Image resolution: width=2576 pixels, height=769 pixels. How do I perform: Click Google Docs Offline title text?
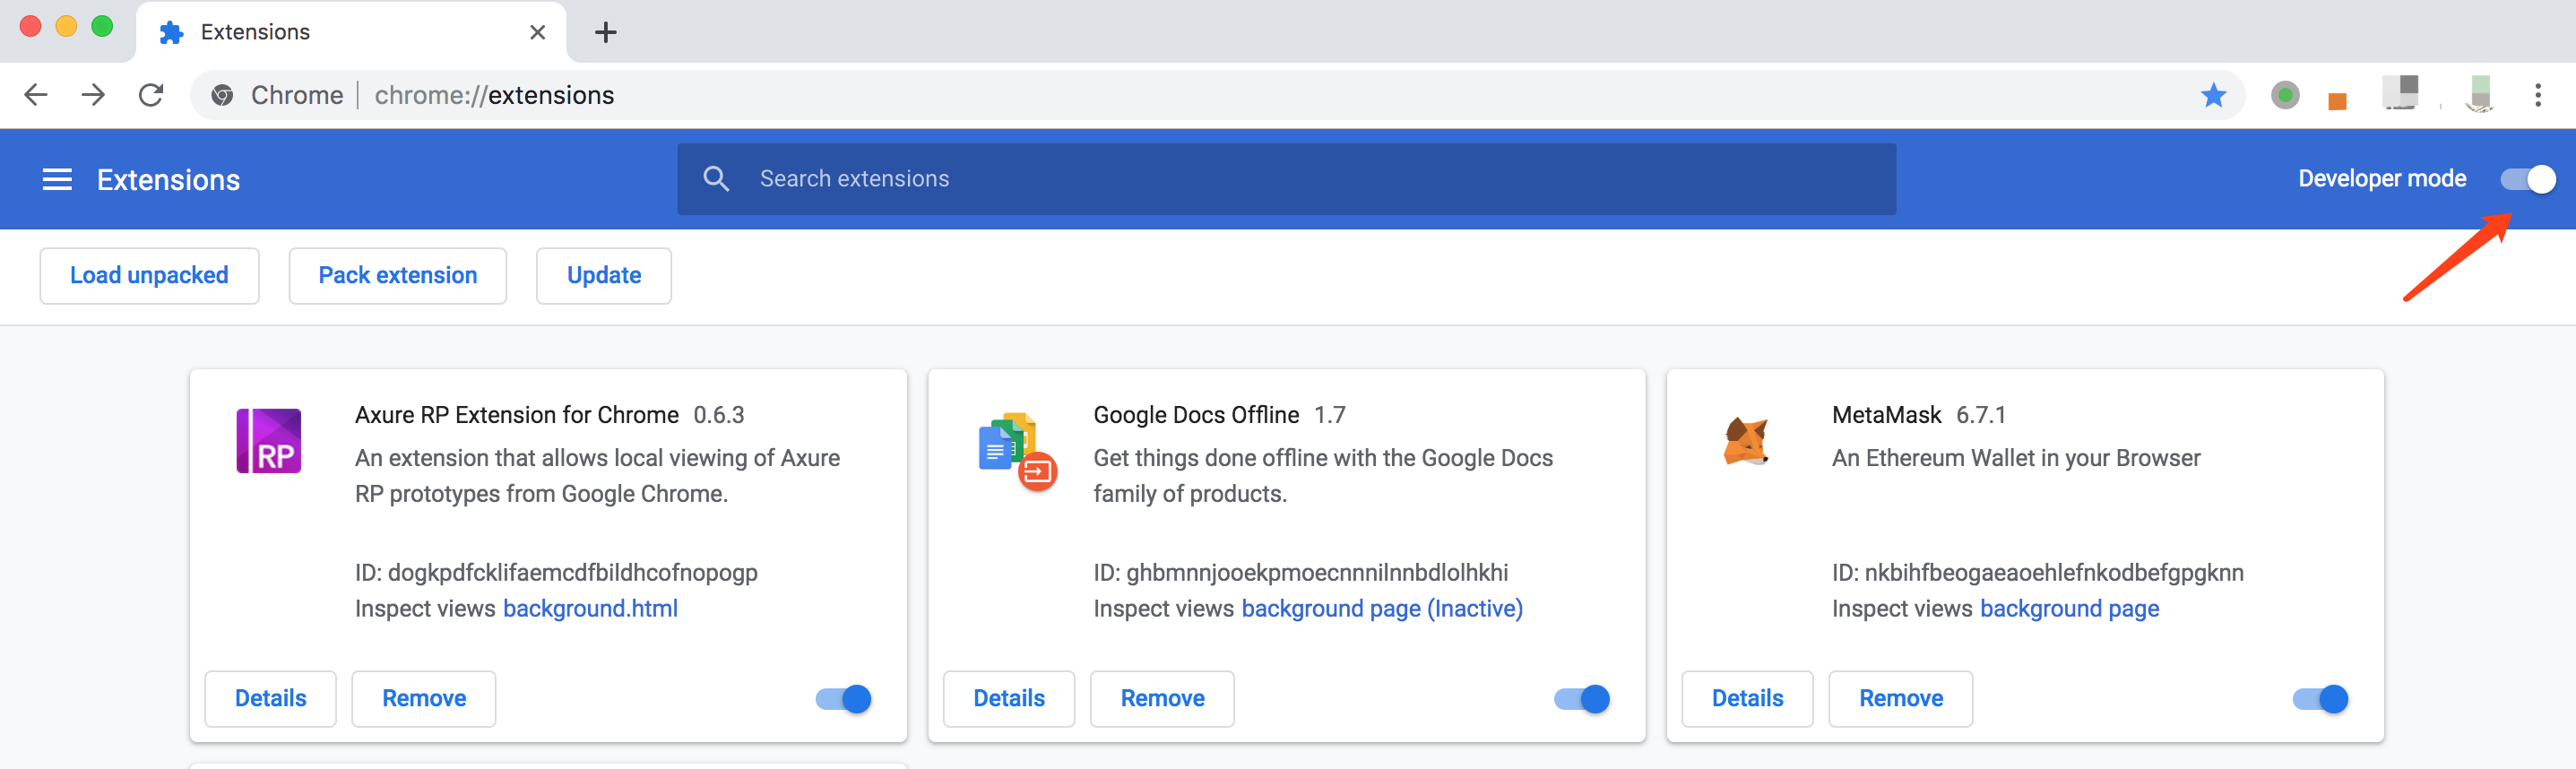tap(1196, 415)
